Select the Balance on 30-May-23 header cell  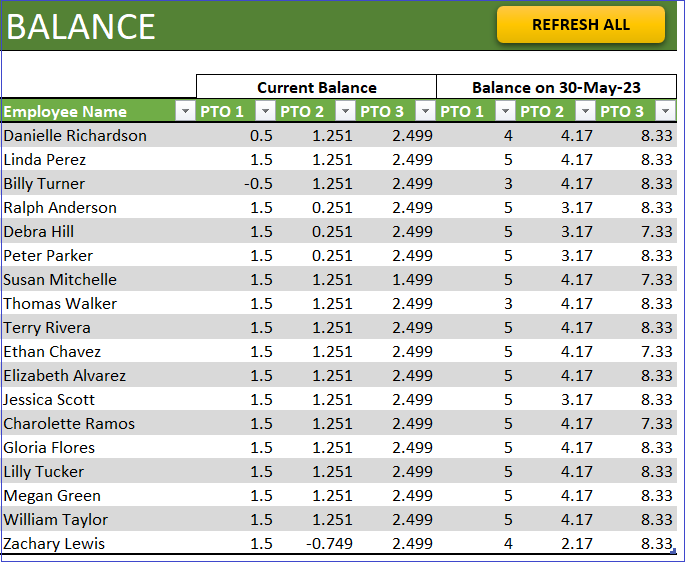coord(556,87)
